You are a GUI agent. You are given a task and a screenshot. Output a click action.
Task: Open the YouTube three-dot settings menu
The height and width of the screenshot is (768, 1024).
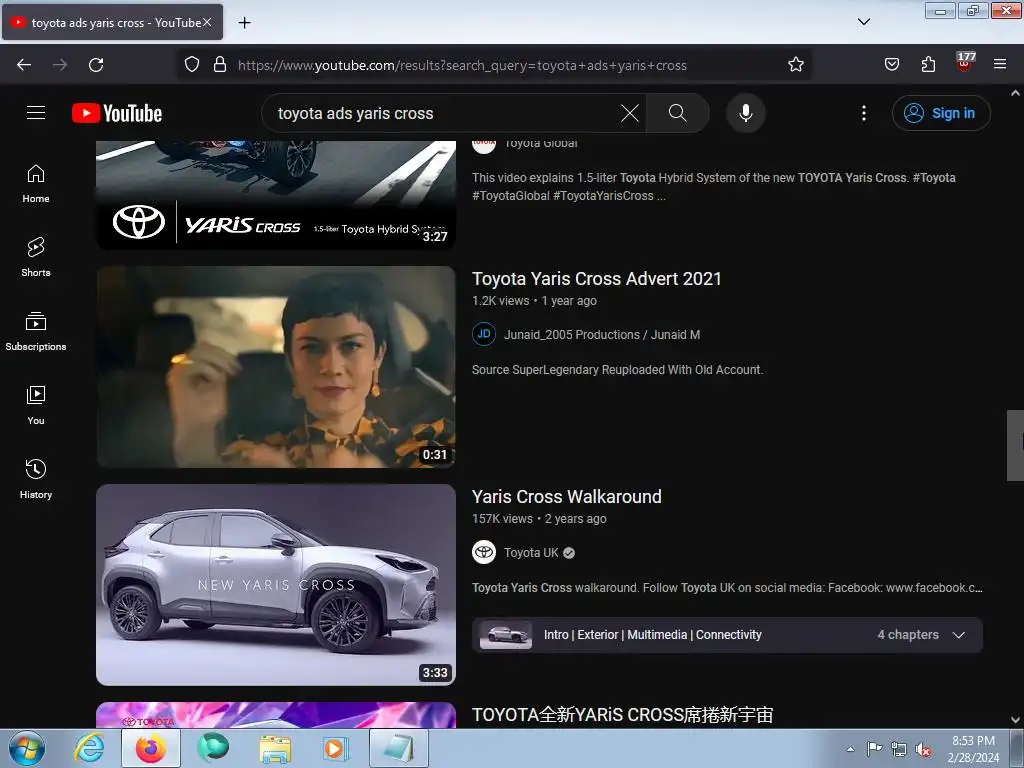(863, 113)
